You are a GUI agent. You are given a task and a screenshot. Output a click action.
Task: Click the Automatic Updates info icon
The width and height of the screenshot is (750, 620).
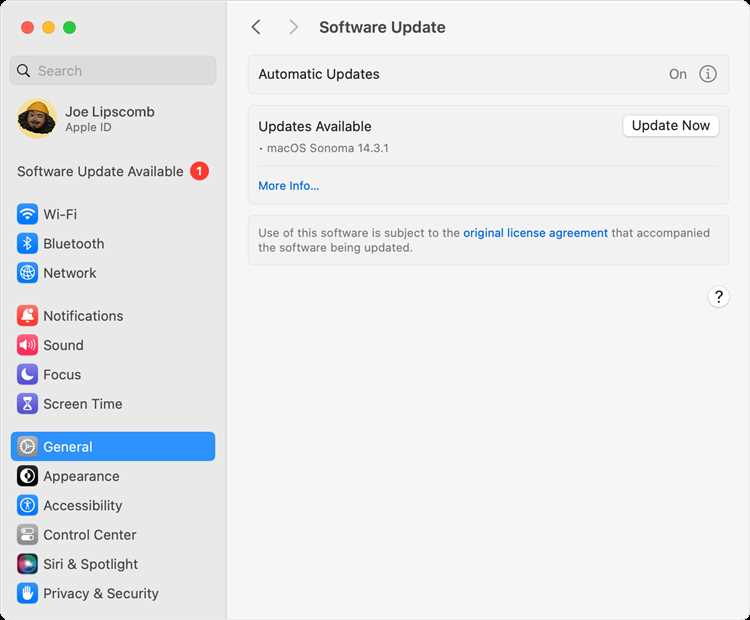point(707,74)
